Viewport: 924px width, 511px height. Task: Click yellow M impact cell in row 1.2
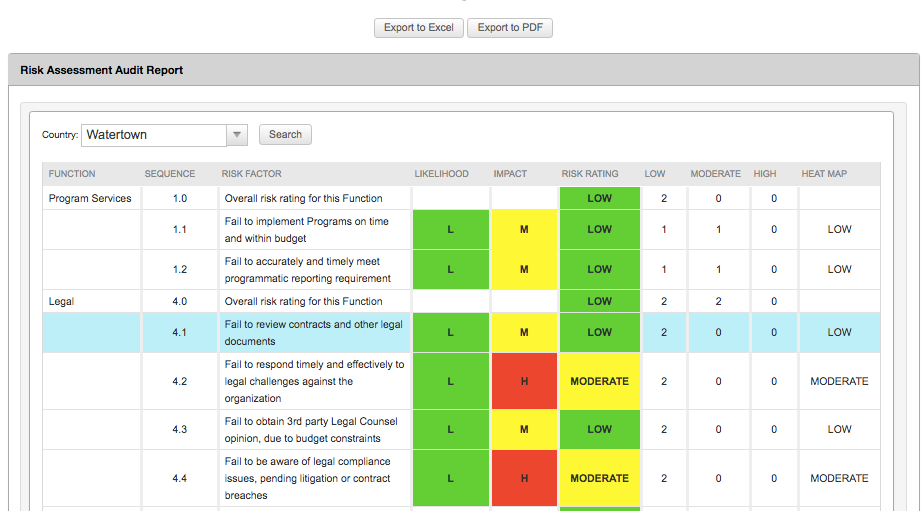[x=524, y=269]
